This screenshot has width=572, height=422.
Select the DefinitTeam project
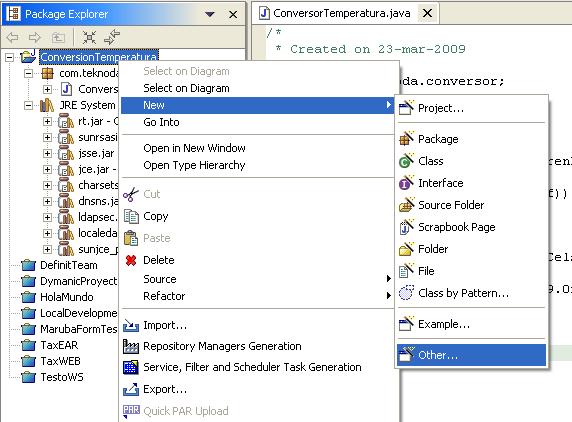[x=69, y=265]
